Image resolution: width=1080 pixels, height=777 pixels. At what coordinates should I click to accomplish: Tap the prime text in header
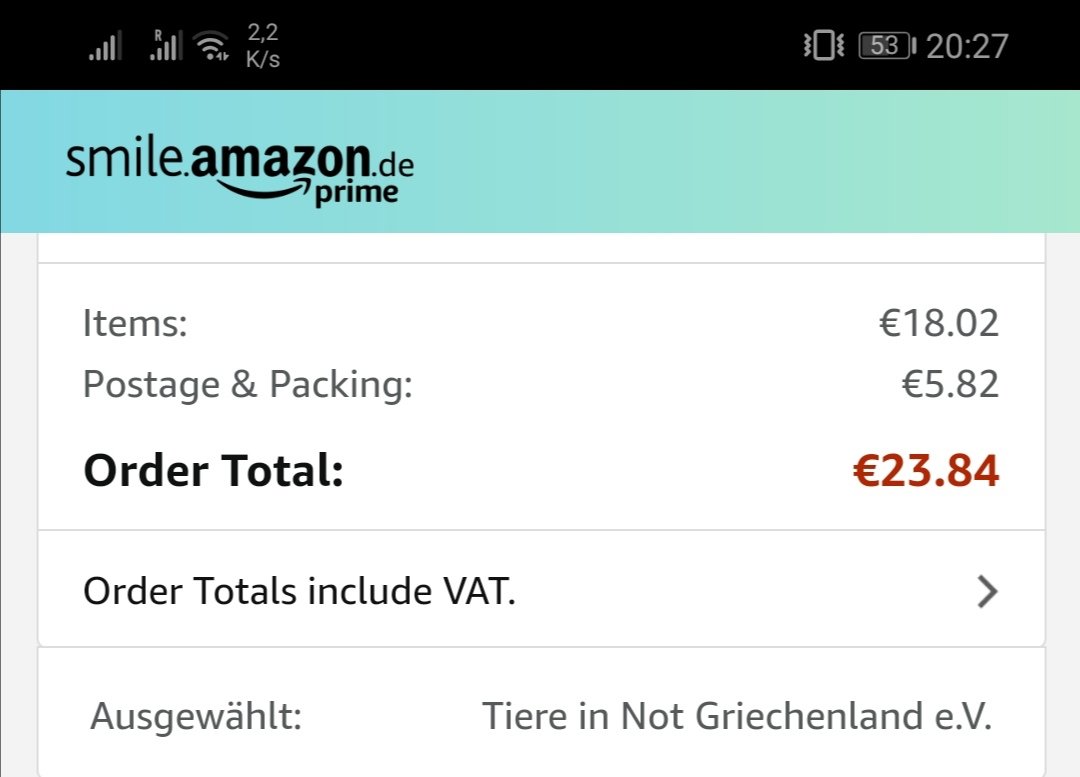(x=356, y=194)
